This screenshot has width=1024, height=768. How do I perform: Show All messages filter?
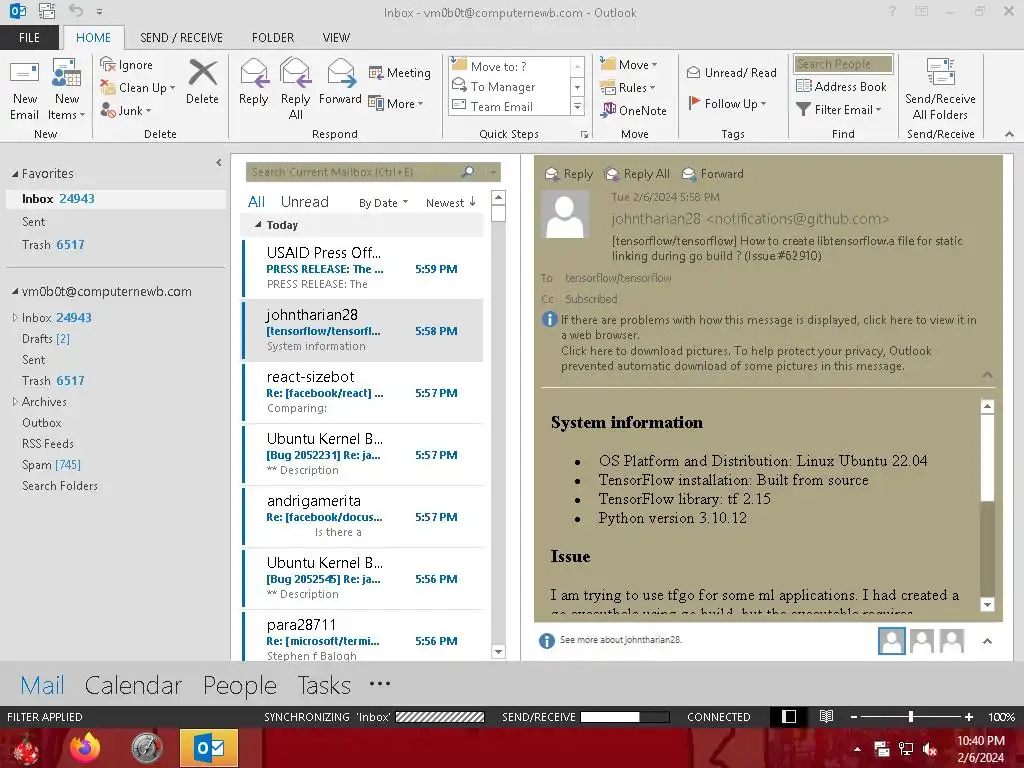coord(256,202)
